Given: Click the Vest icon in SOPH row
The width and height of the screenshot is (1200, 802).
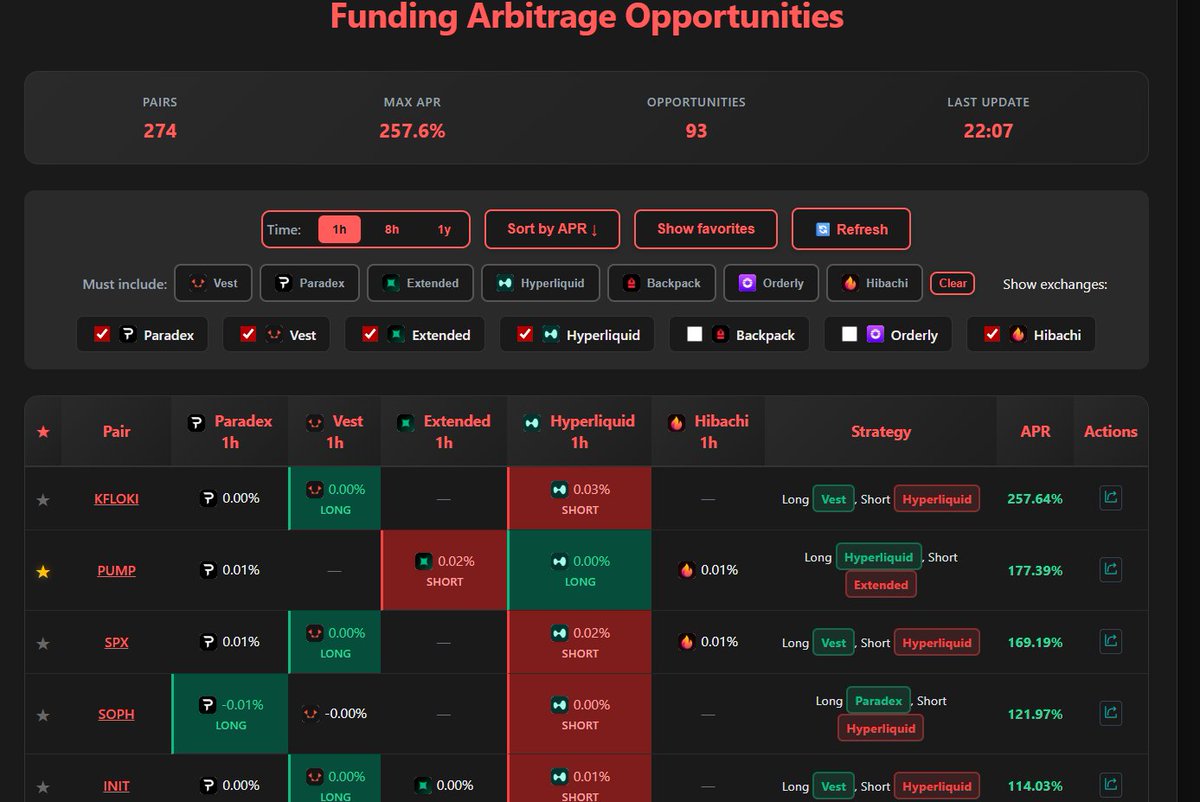Looking at the screenshot, I should pyautogui.click(x=311, y=714).
